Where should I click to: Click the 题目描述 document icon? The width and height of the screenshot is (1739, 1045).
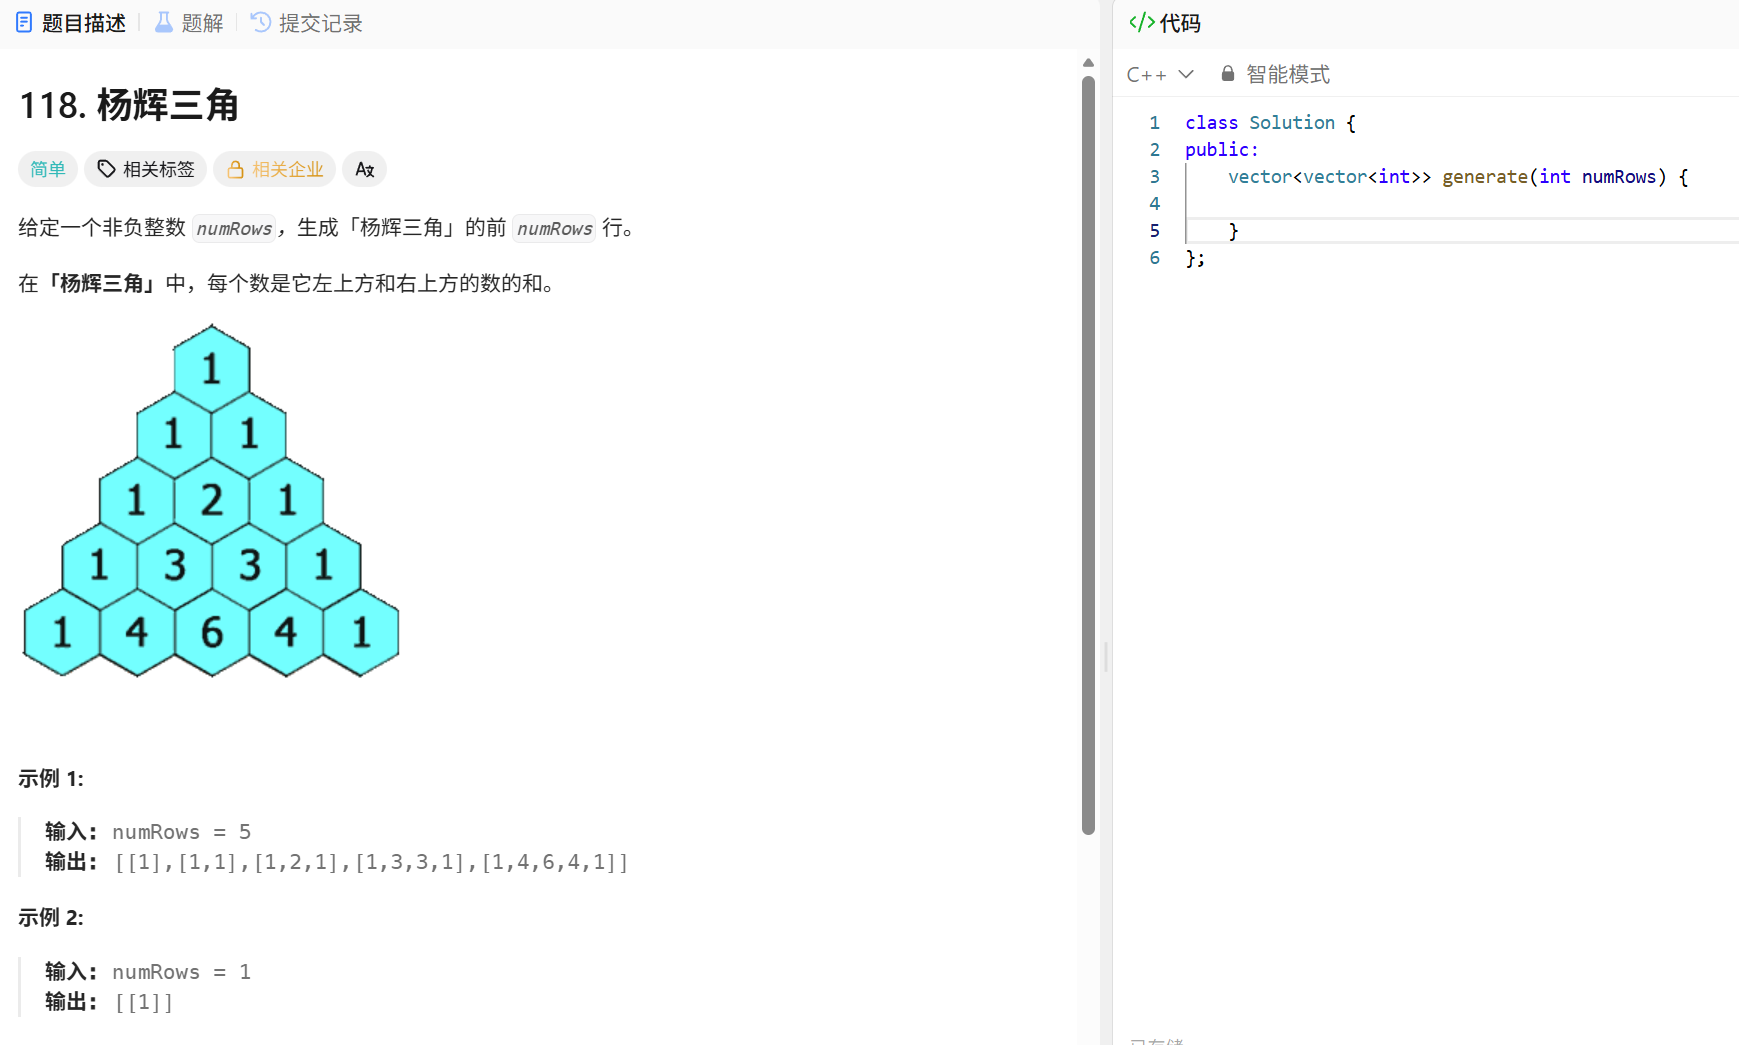point(24,22)
